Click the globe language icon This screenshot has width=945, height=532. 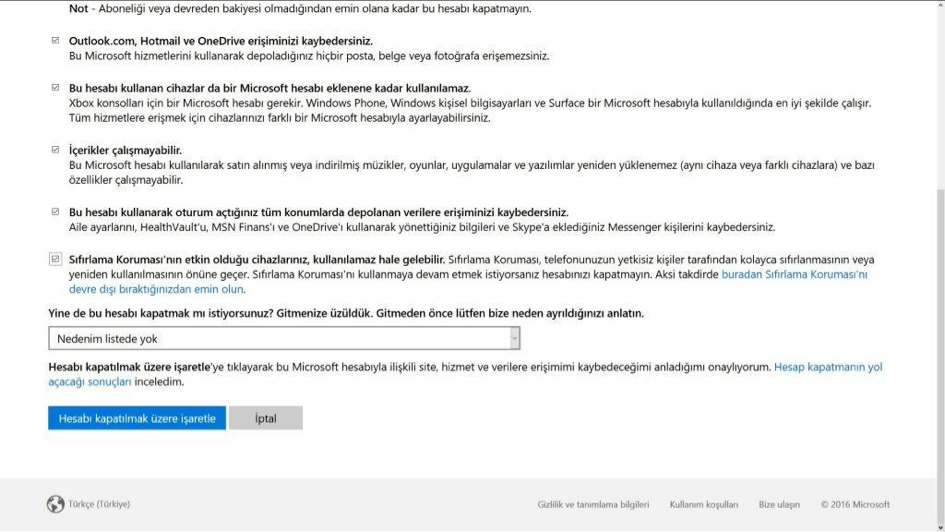(55, 504)
